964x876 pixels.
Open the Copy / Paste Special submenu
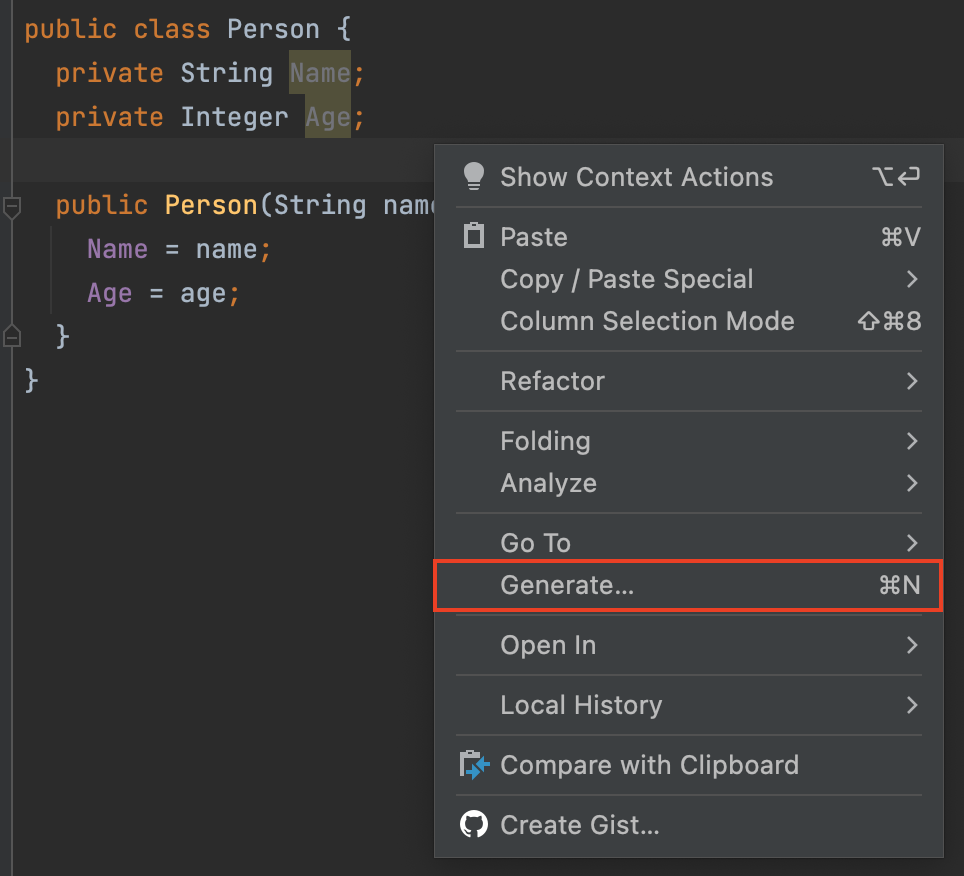point(627,279)
